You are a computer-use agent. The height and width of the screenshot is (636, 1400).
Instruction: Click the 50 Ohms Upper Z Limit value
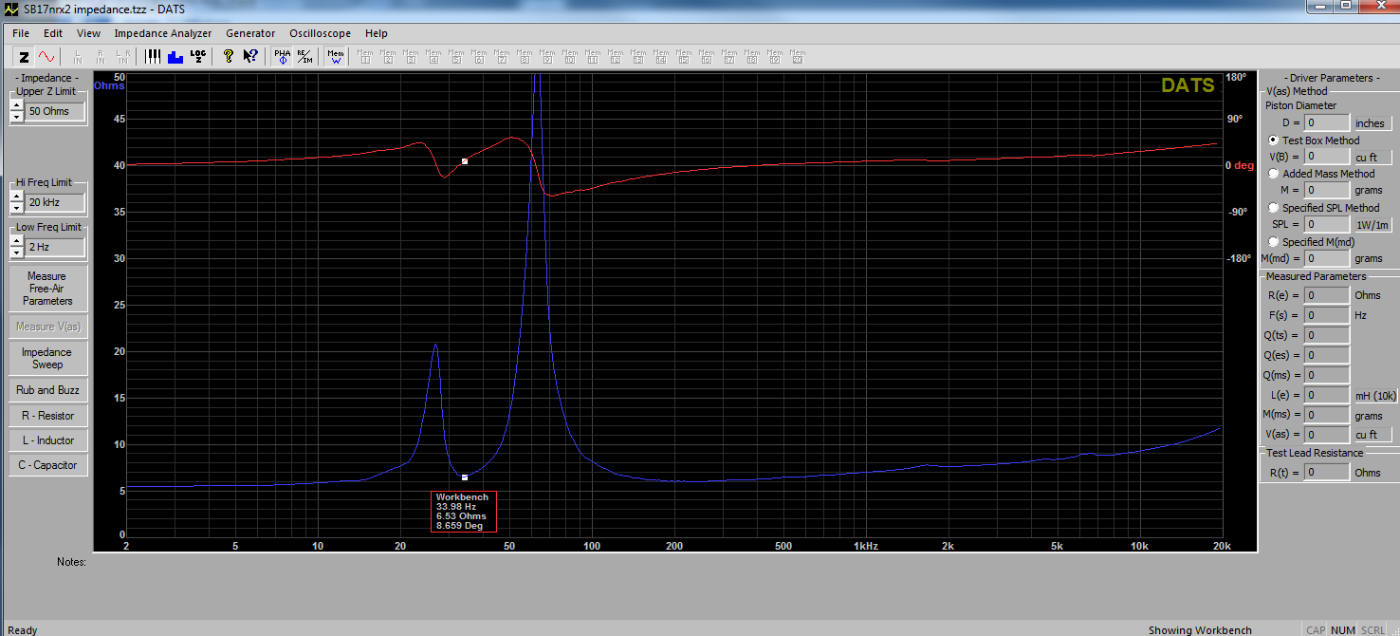55,111
